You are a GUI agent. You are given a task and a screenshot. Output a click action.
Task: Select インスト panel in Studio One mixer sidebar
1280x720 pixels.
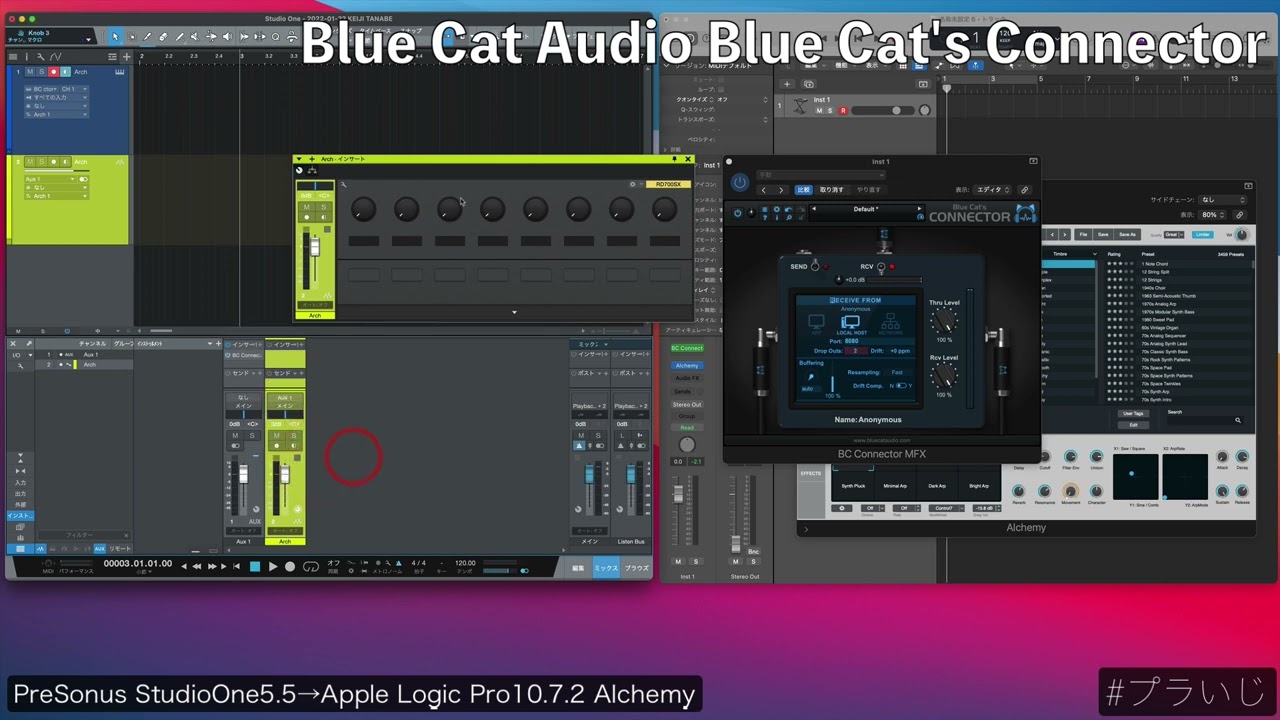[x=20, y=516]
